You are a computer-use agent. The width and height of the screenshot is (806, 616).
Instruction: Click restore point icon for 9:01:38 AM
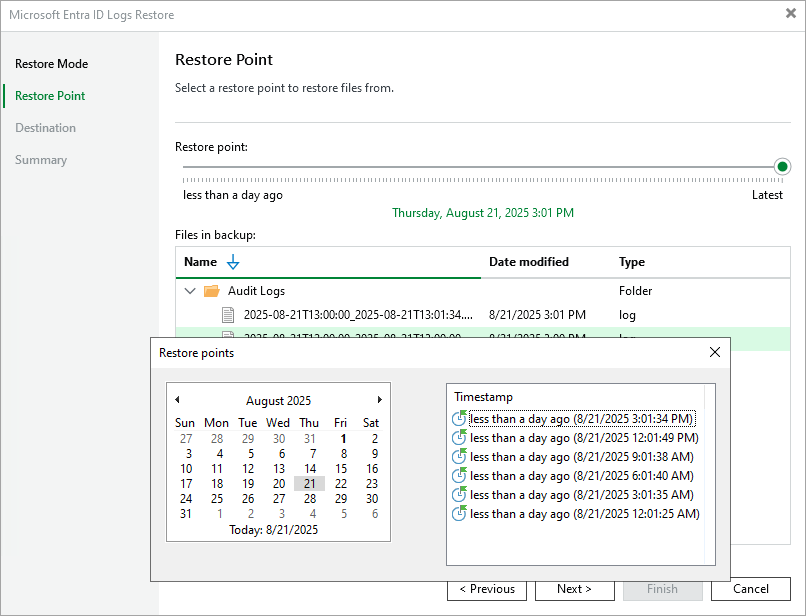(460, 457)
